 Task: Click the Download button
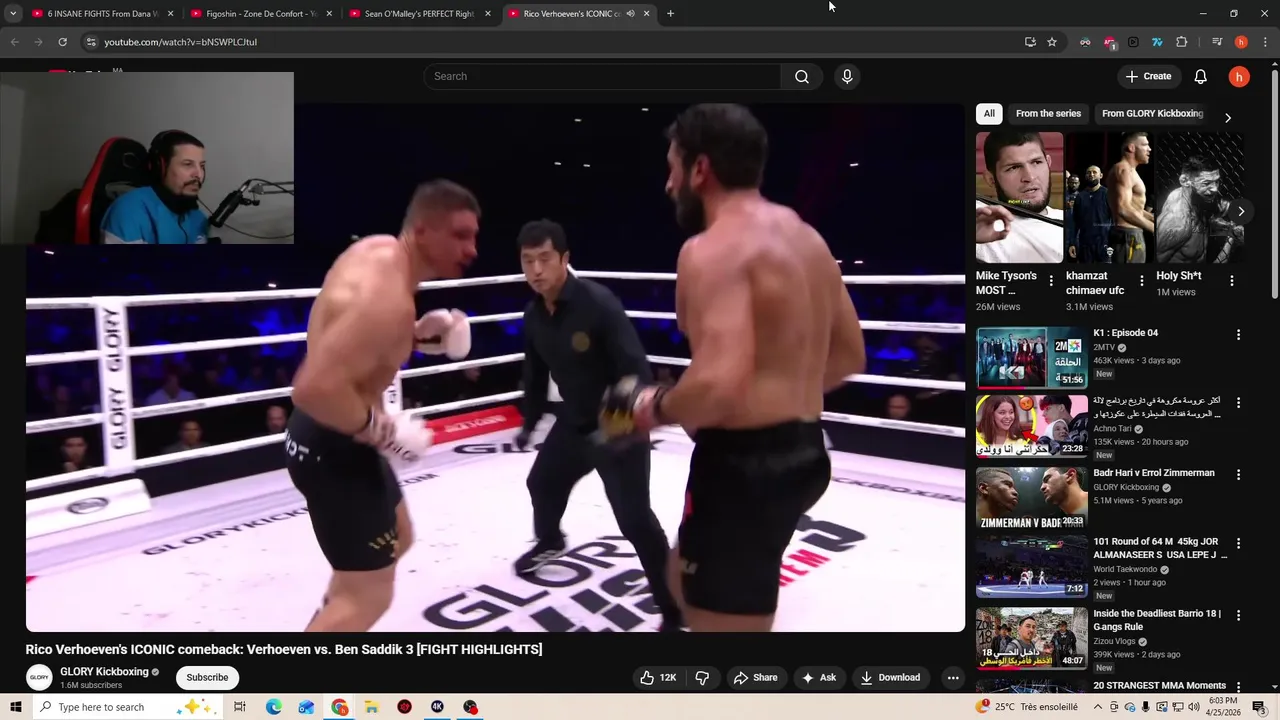click(x=890, y=677)
